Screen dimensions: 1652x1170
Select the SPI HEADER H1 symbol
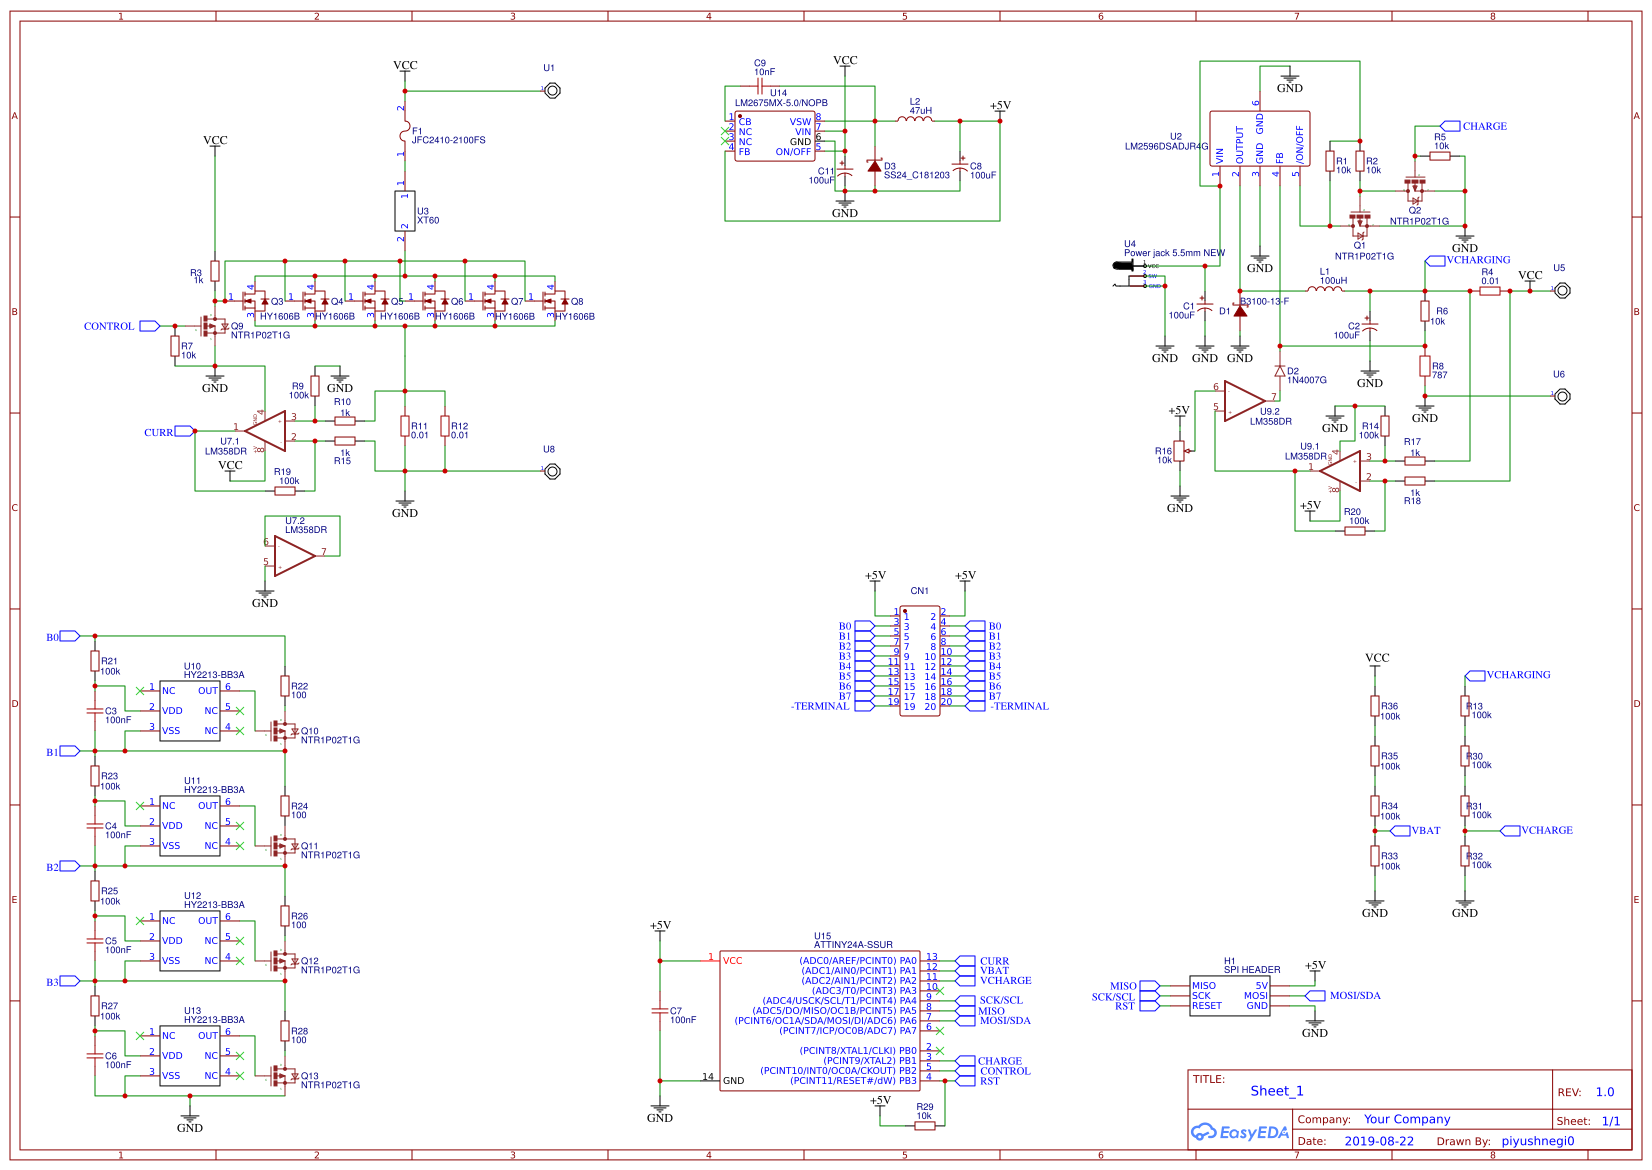[1232, 996]
